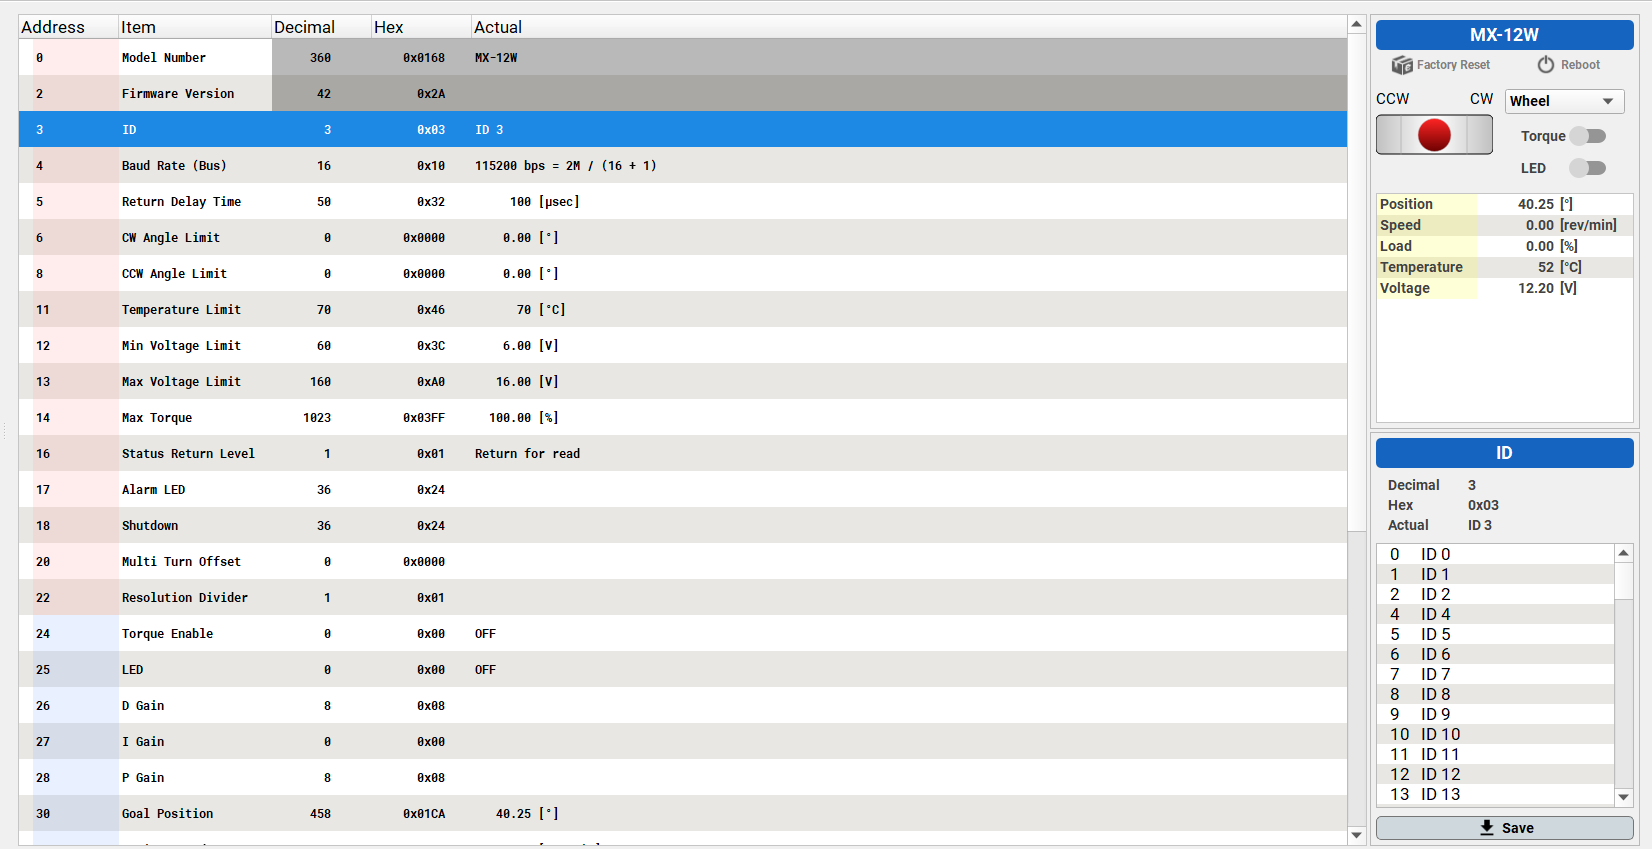Choose ID 13 in the ID list
This screenshot has height=849, width=1652.
1496,794
